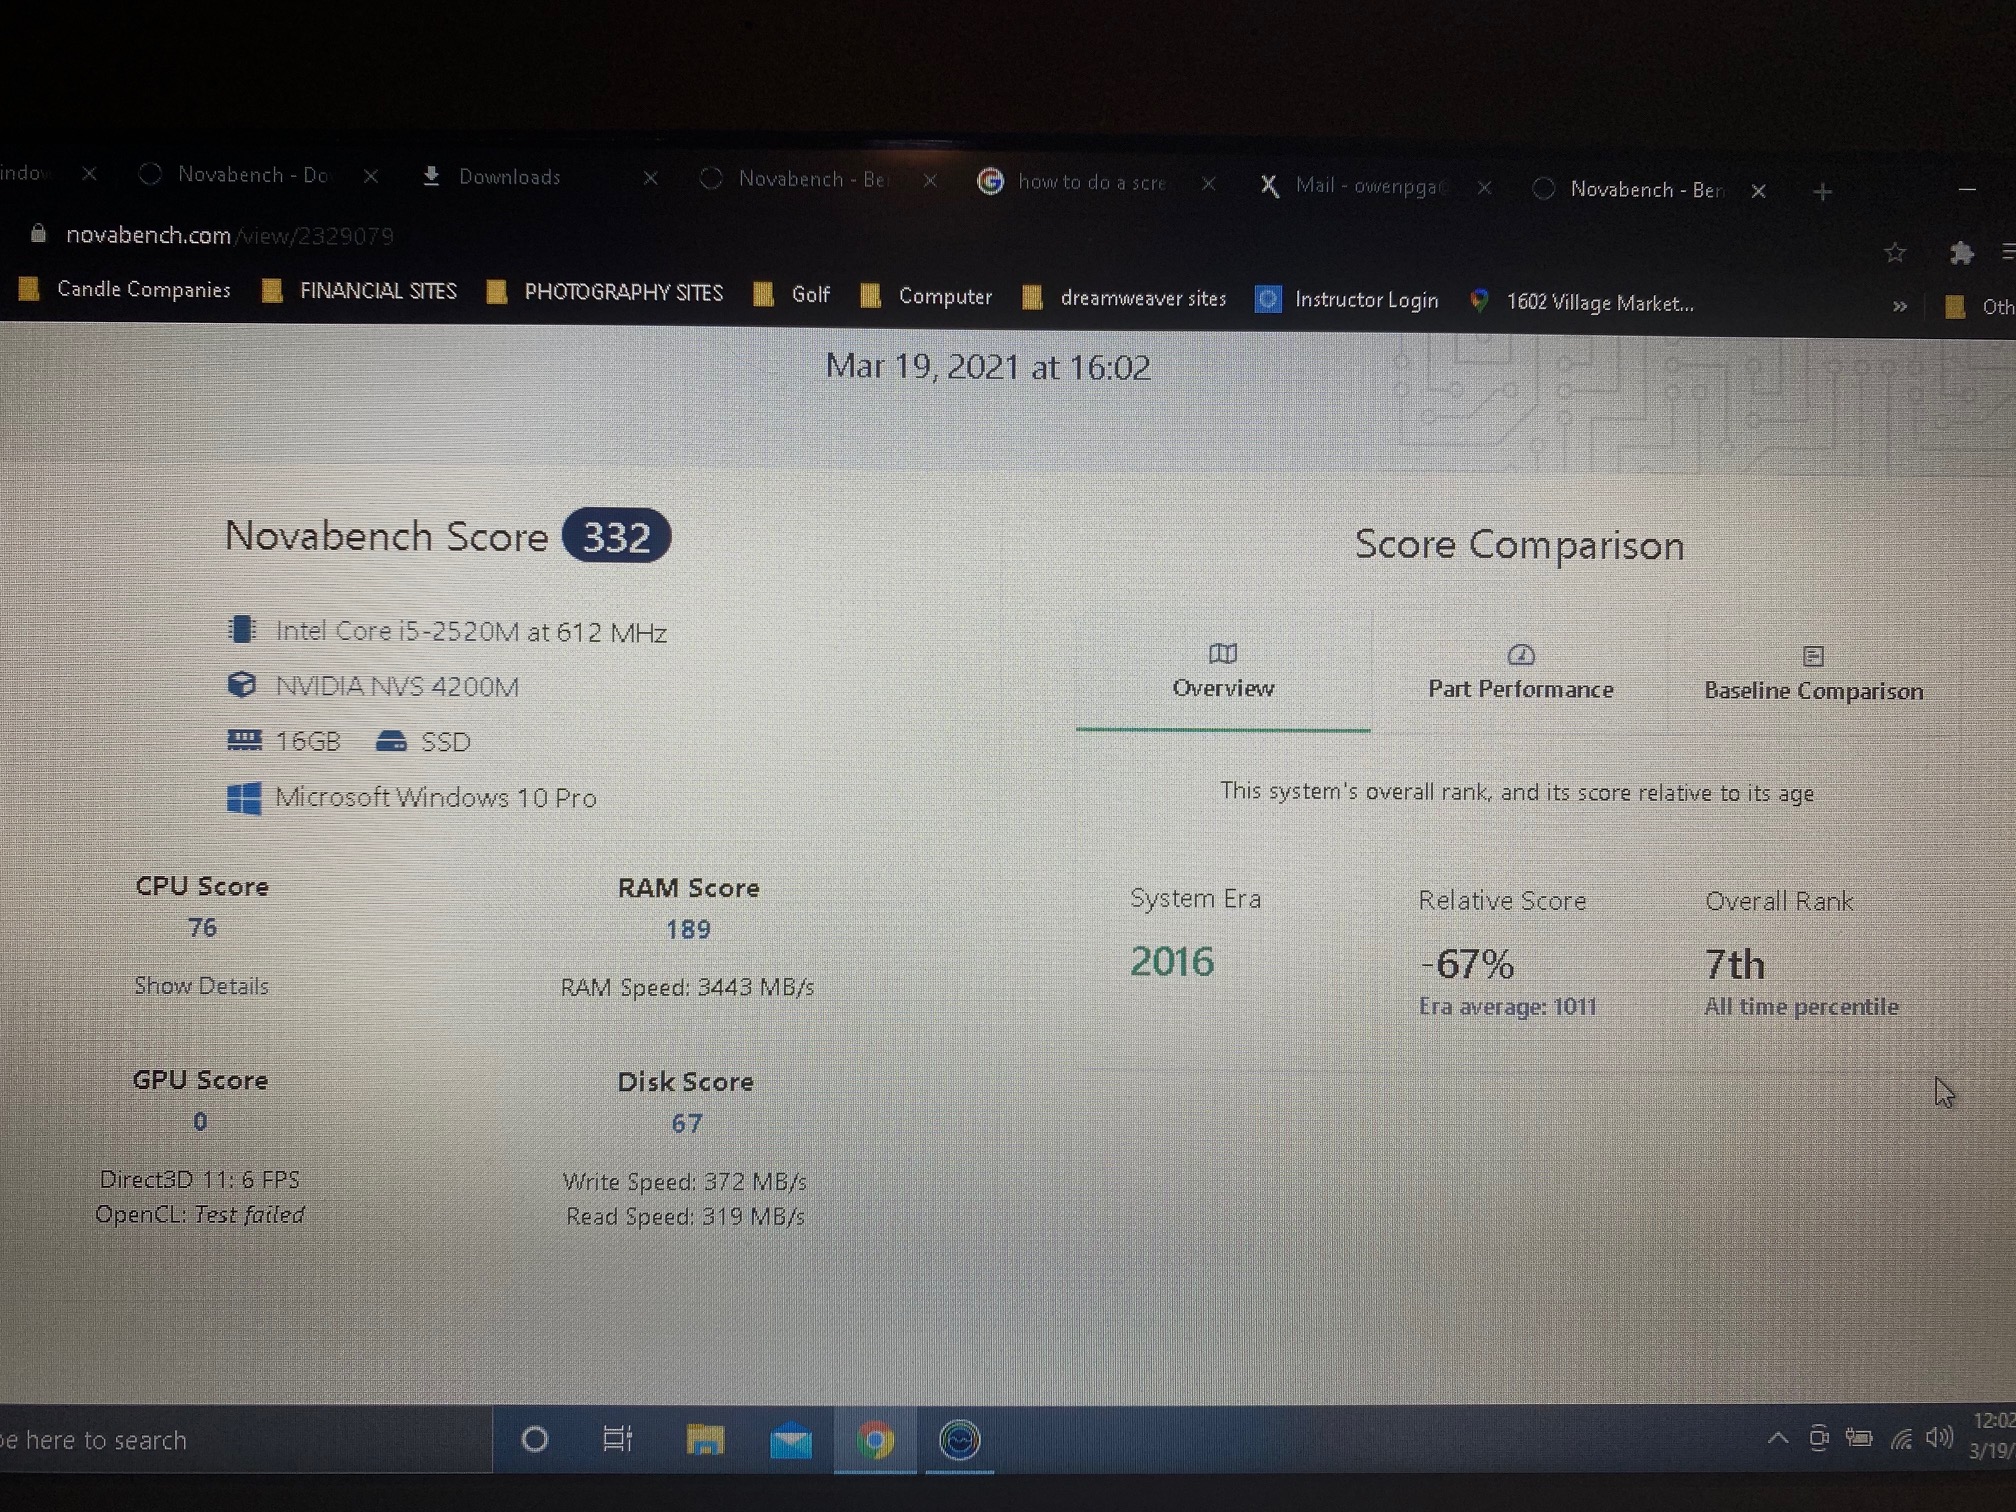2016x1512 pixels.
Task: Open the dreamweaver sites bookmark folder
Action: click(x=1124, y=298)
